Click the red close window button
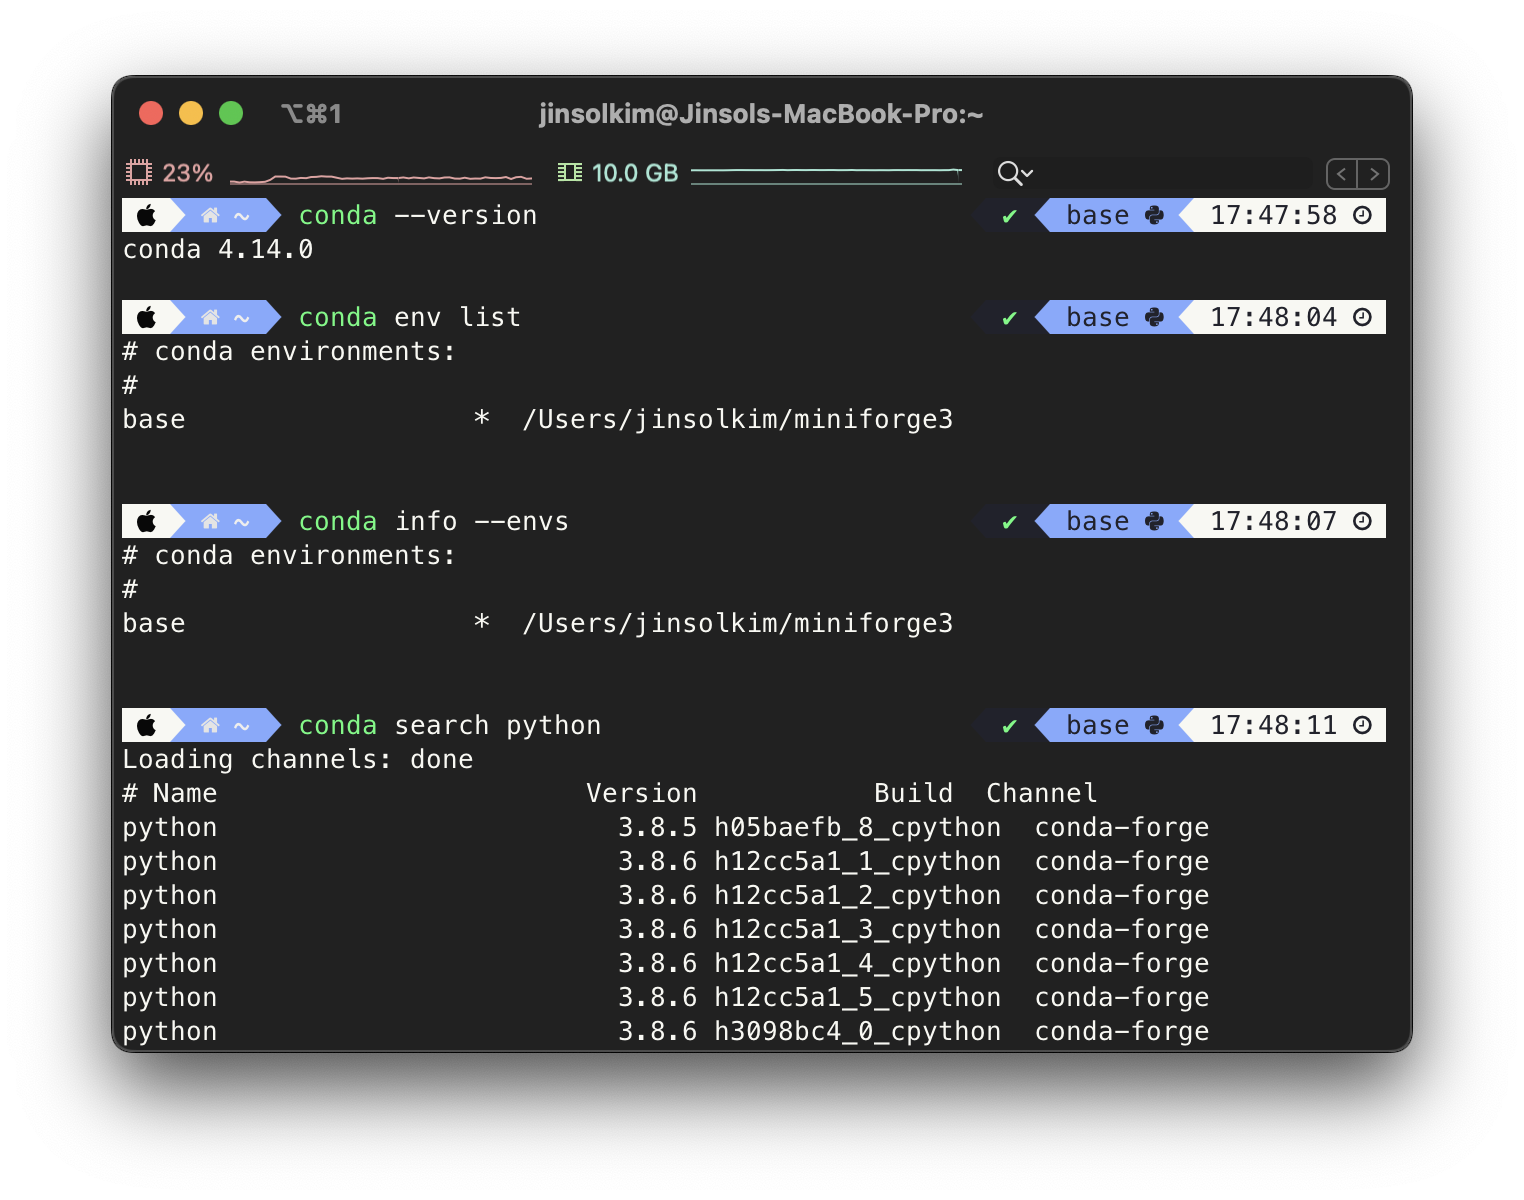Image resolution: width=1524 pixels, height=1200 pixels. tap(151, 113)
